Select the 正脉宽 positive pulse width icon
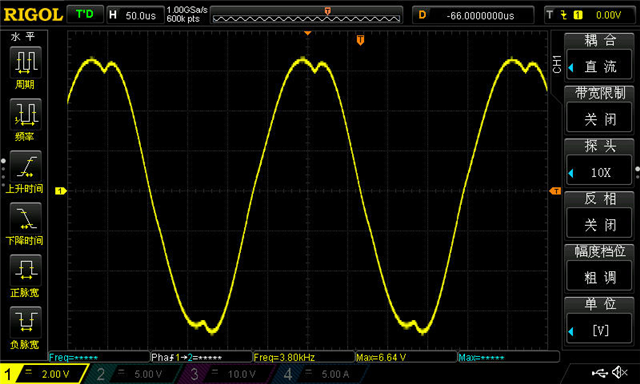640x384 pixels. pos(25,270)
